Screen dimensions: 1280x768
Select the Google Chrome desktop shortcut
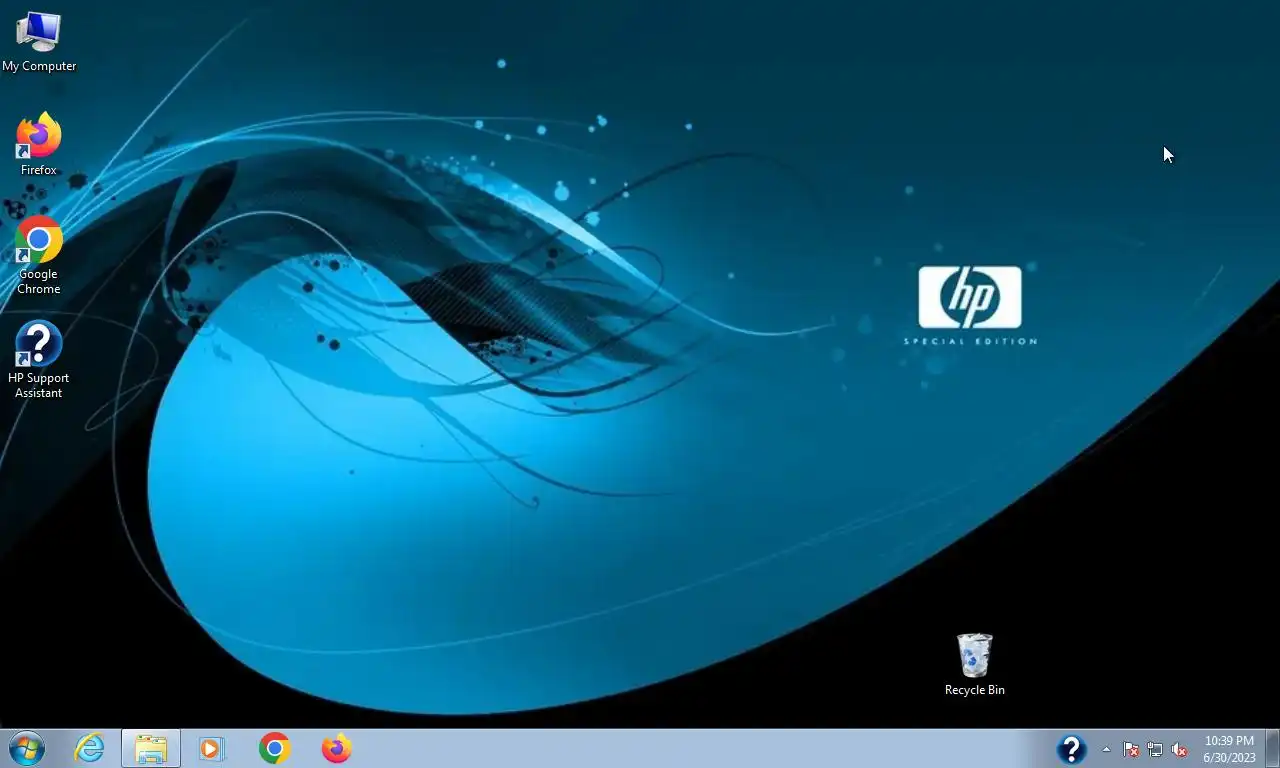click(x=39, y=256)
